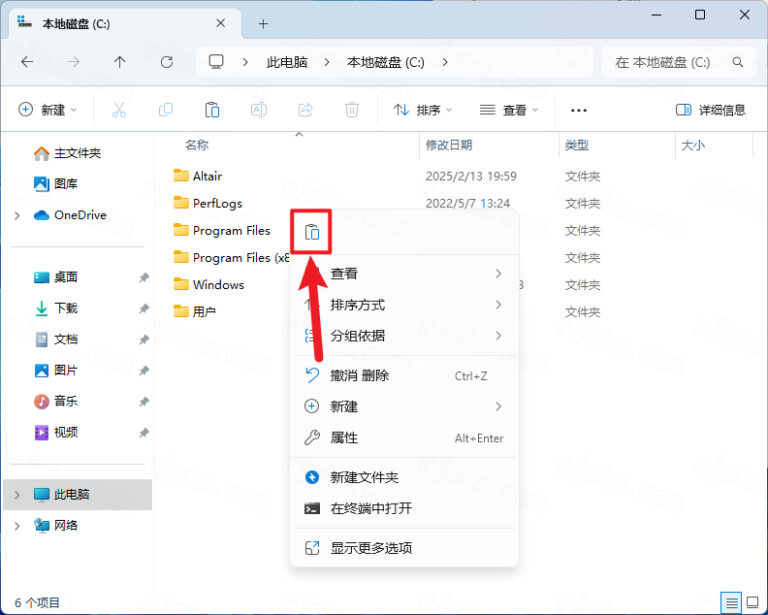The image size is (768, 615).
Task: Go up one folder level
Action: coord(120,62)
